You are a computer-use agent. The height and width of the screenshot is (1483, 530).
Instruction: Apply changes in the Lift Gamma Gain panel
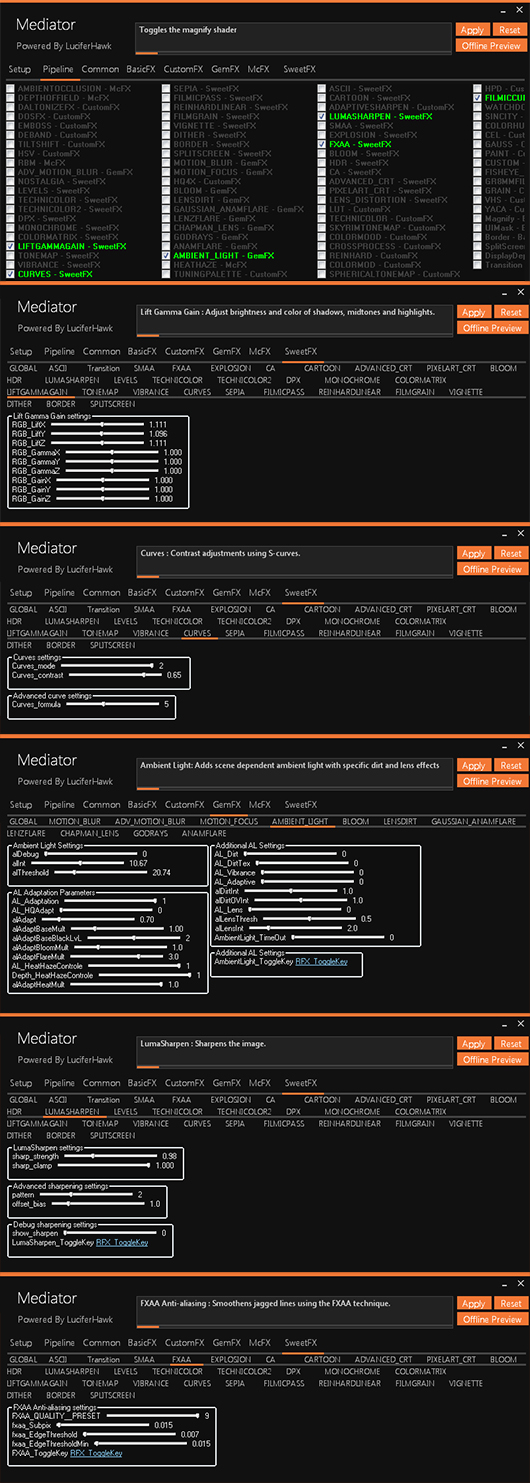coord(473,312)
